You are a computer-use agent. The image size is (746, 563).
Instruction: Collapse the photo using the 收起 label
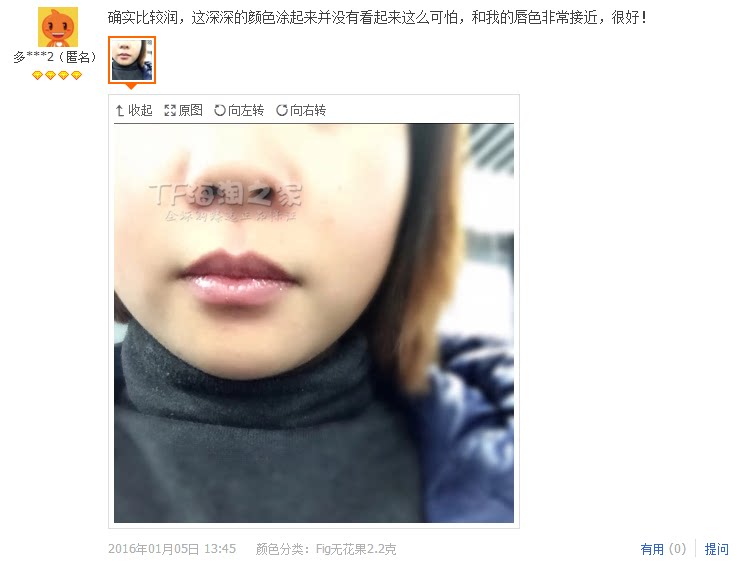pos(140,110)
